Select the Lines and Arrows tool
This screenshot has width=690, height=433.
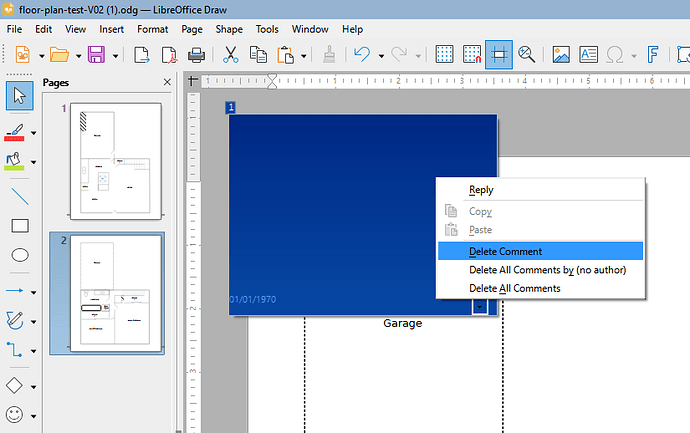click(x=15, y=291)
